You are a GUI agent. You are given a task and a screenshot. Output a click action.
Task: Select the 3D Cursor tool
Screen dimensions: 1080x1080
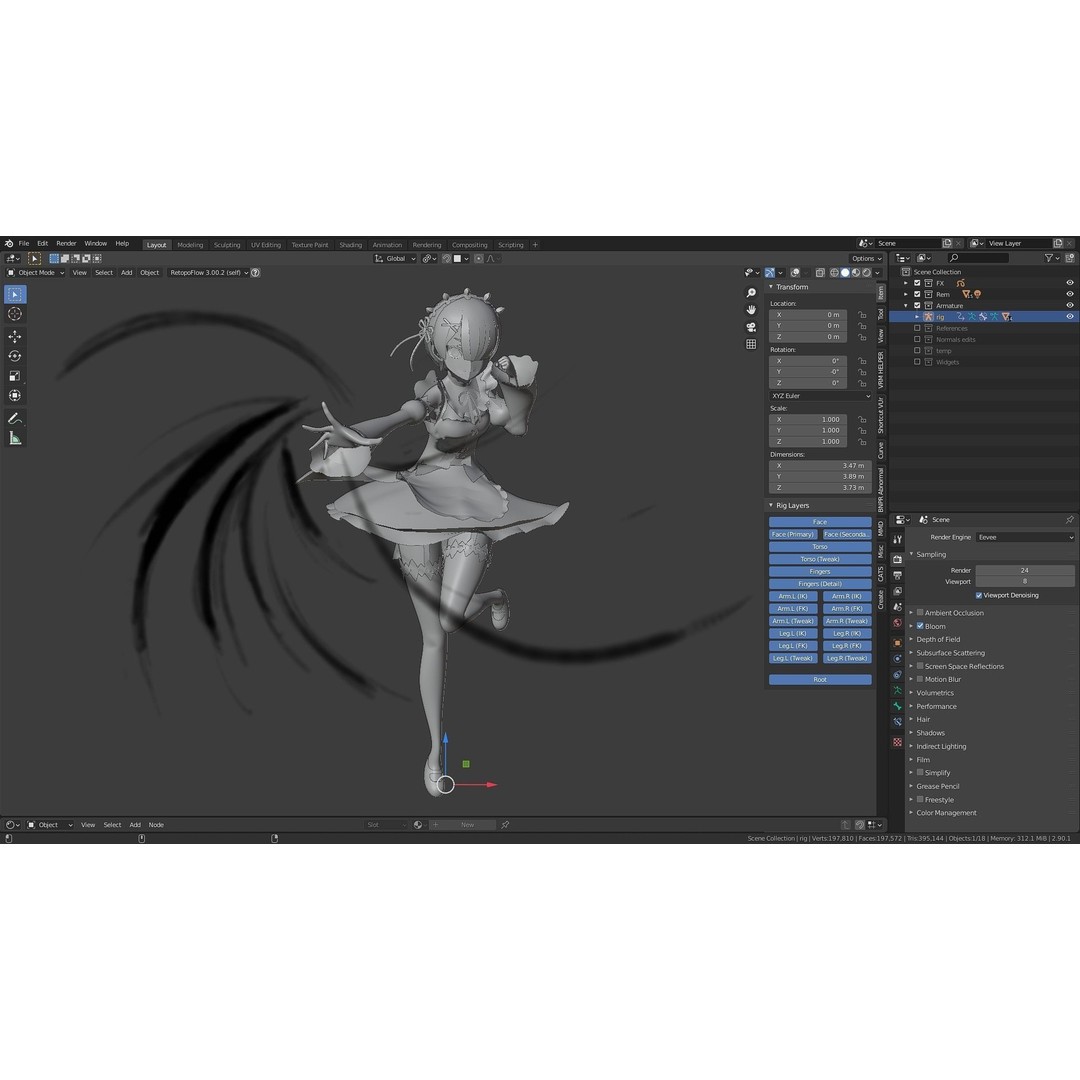[15, 314]
